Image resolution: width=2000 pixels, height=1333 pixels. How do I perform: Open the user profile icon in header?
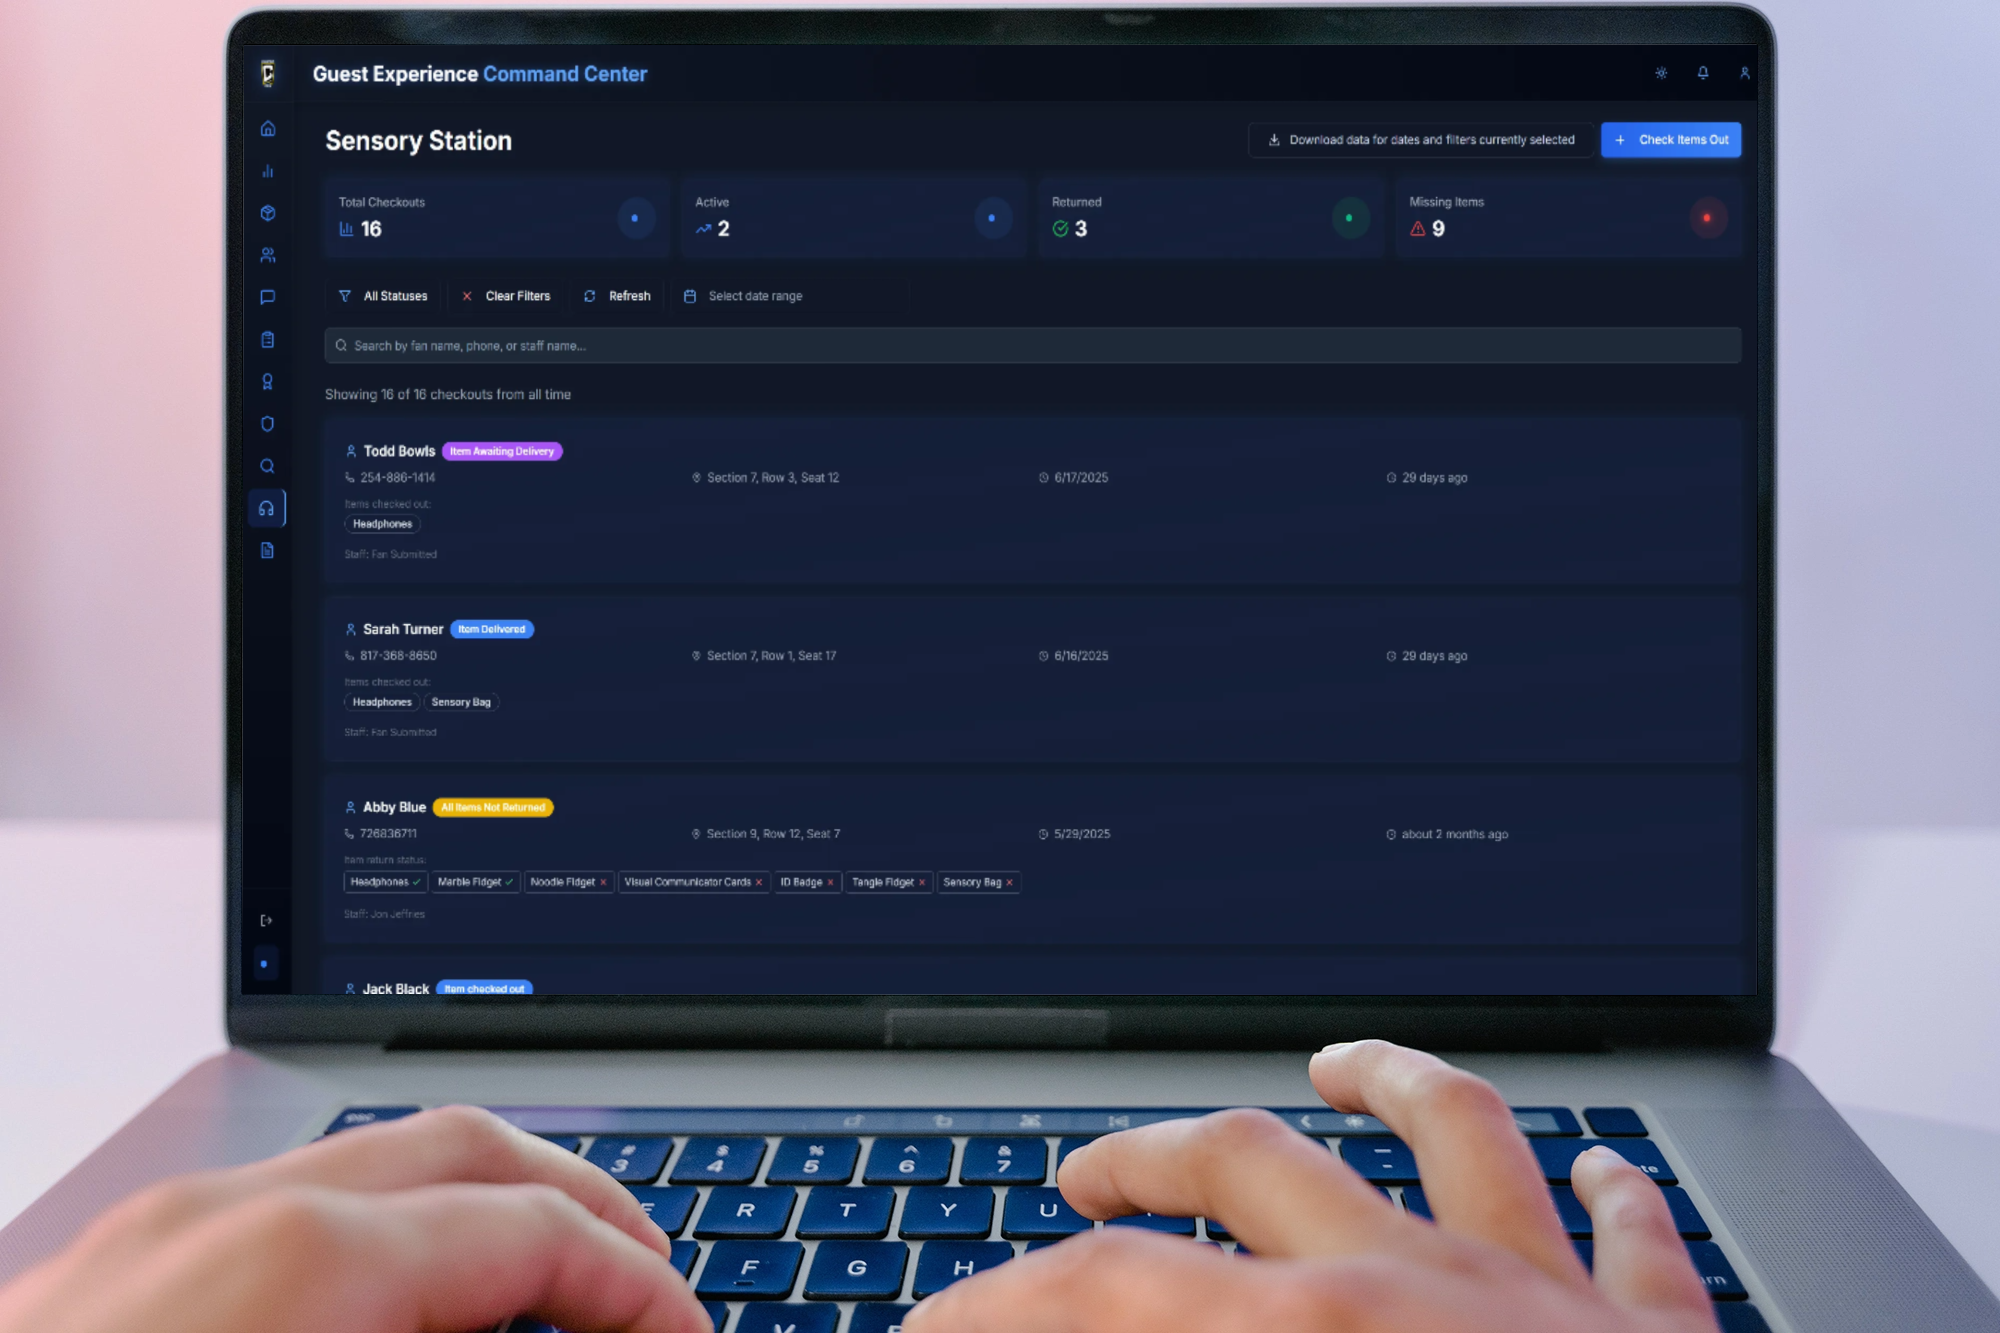pyautogui.click(x=1745, y=73)
